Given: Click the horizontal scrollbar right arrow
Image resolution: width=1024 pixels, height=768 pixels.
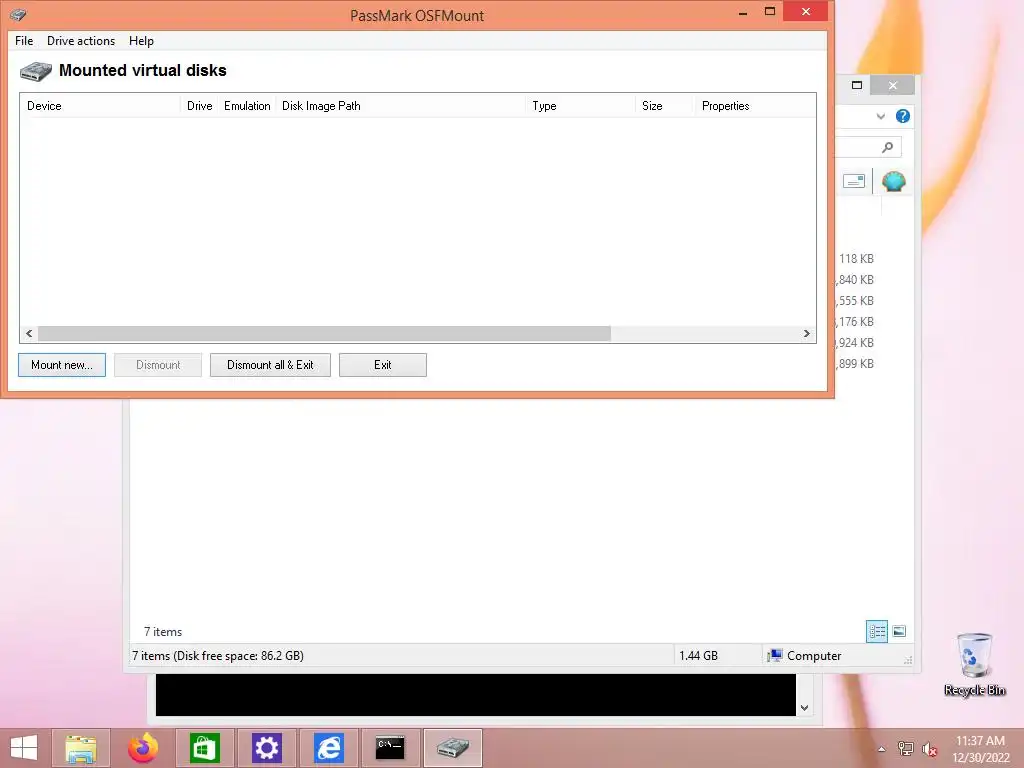Looking at the screenshot, I should [x=807, y=334].
